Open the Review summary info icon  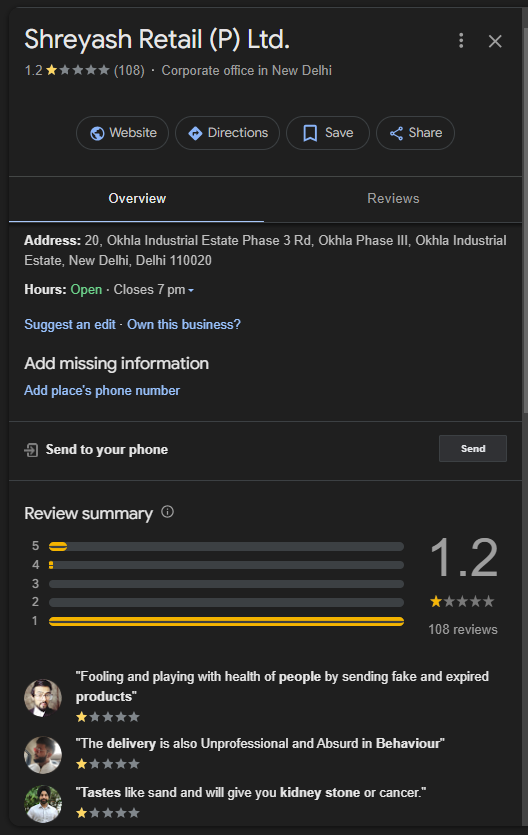pos(167,512)
